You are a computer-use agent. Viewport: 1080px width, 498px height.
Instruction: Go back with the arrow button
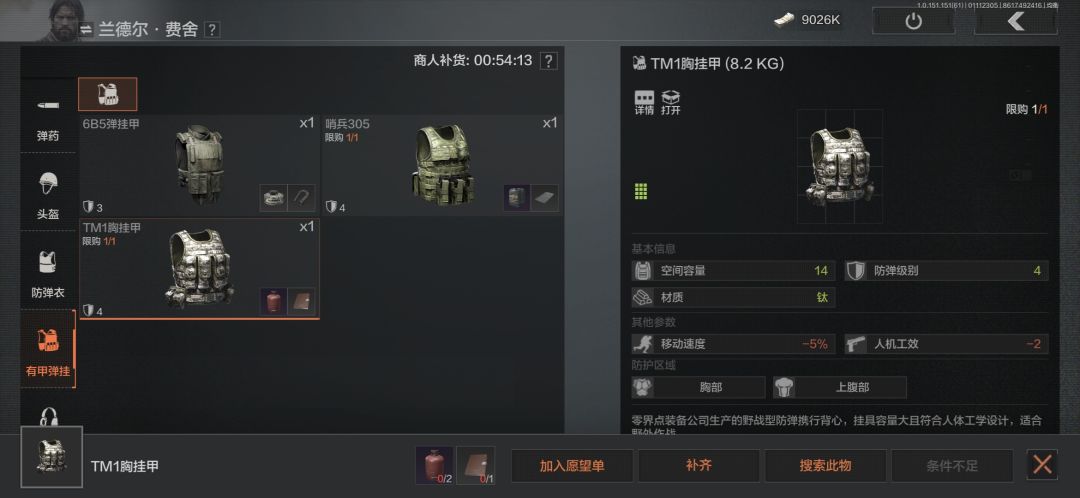coord(1015,21)
